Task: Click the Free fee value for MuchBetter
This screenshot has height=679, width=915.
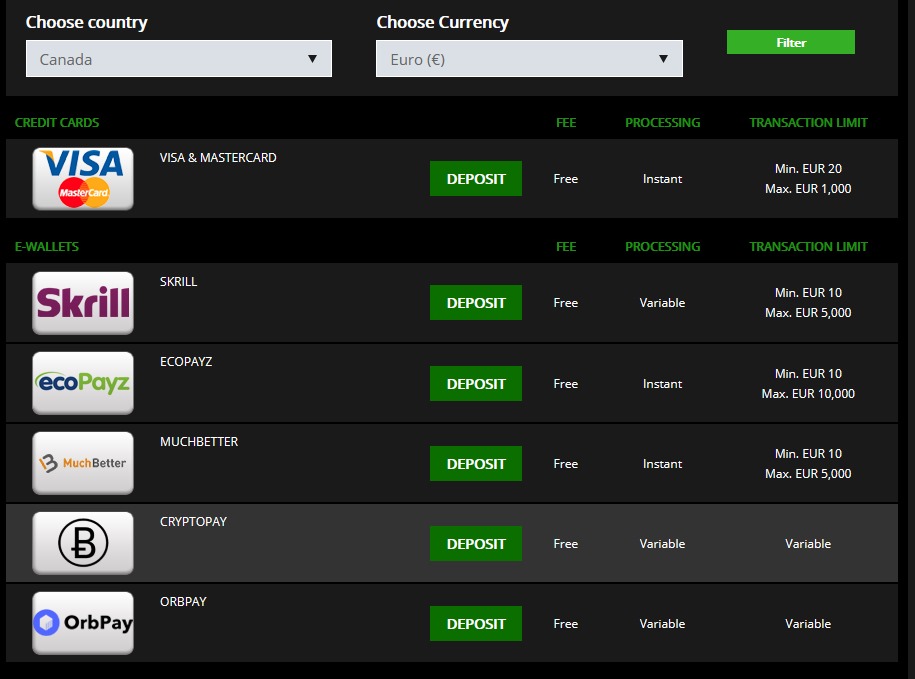Action: [565, 464]
